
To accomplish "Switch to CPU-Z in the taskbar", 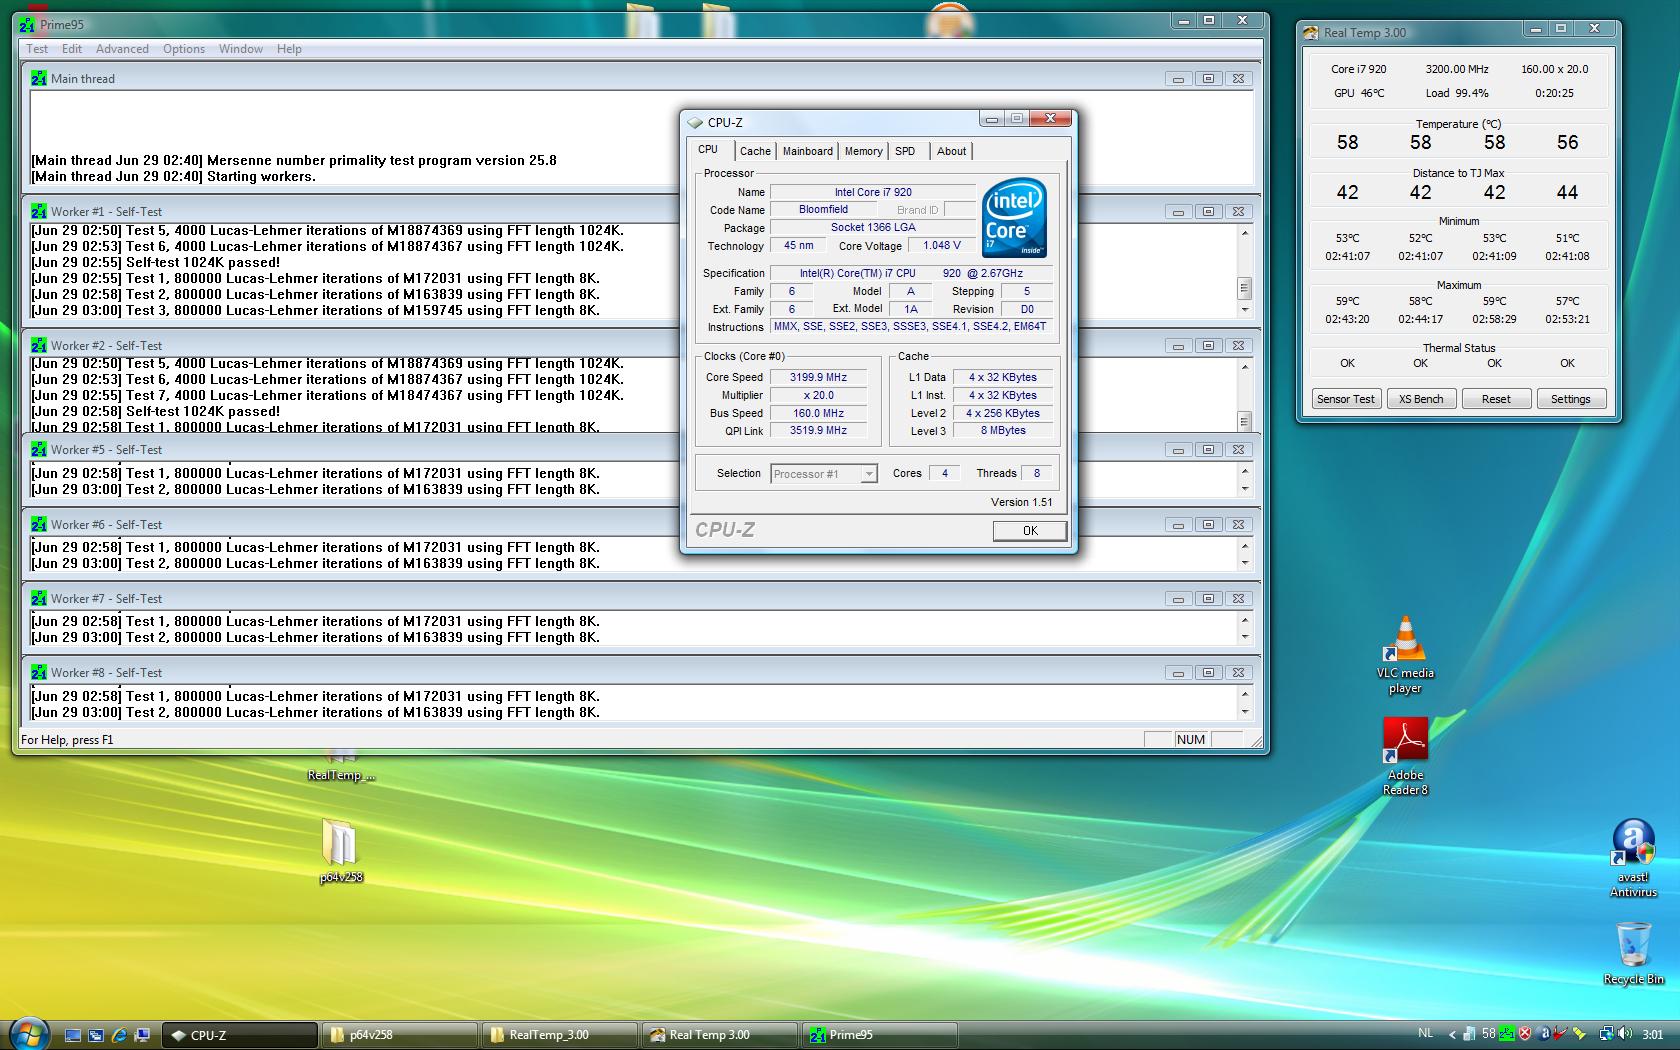I will click(240, 1035).
